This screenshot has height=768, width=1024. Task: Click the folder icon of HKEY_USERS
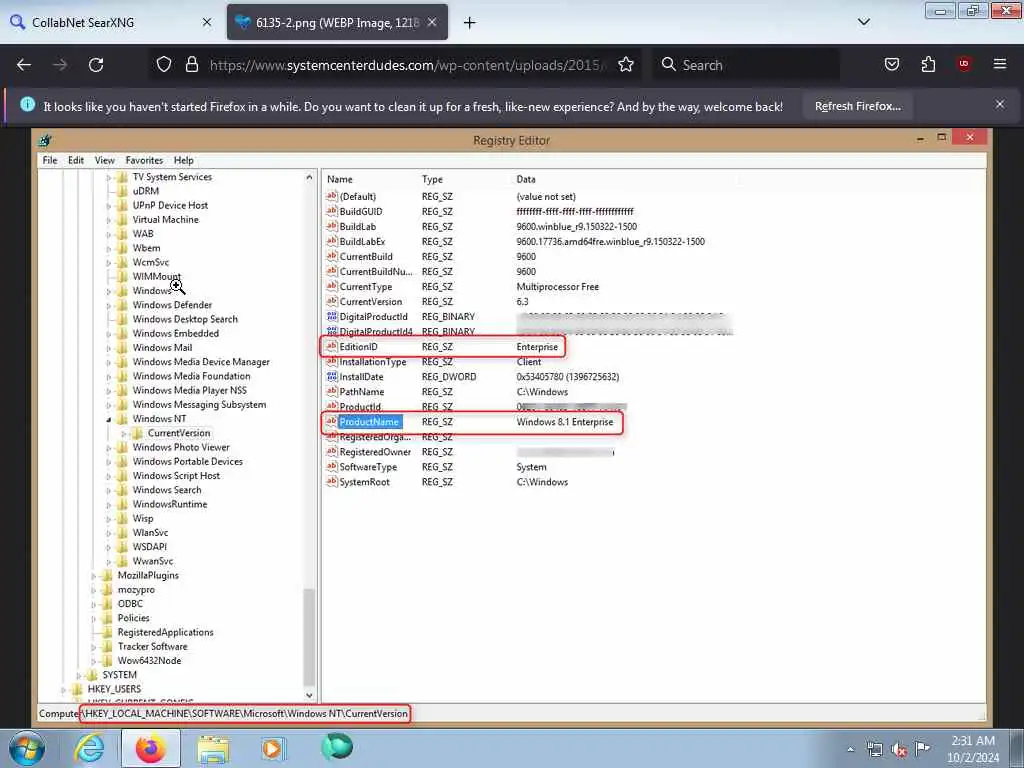point(77,689)
